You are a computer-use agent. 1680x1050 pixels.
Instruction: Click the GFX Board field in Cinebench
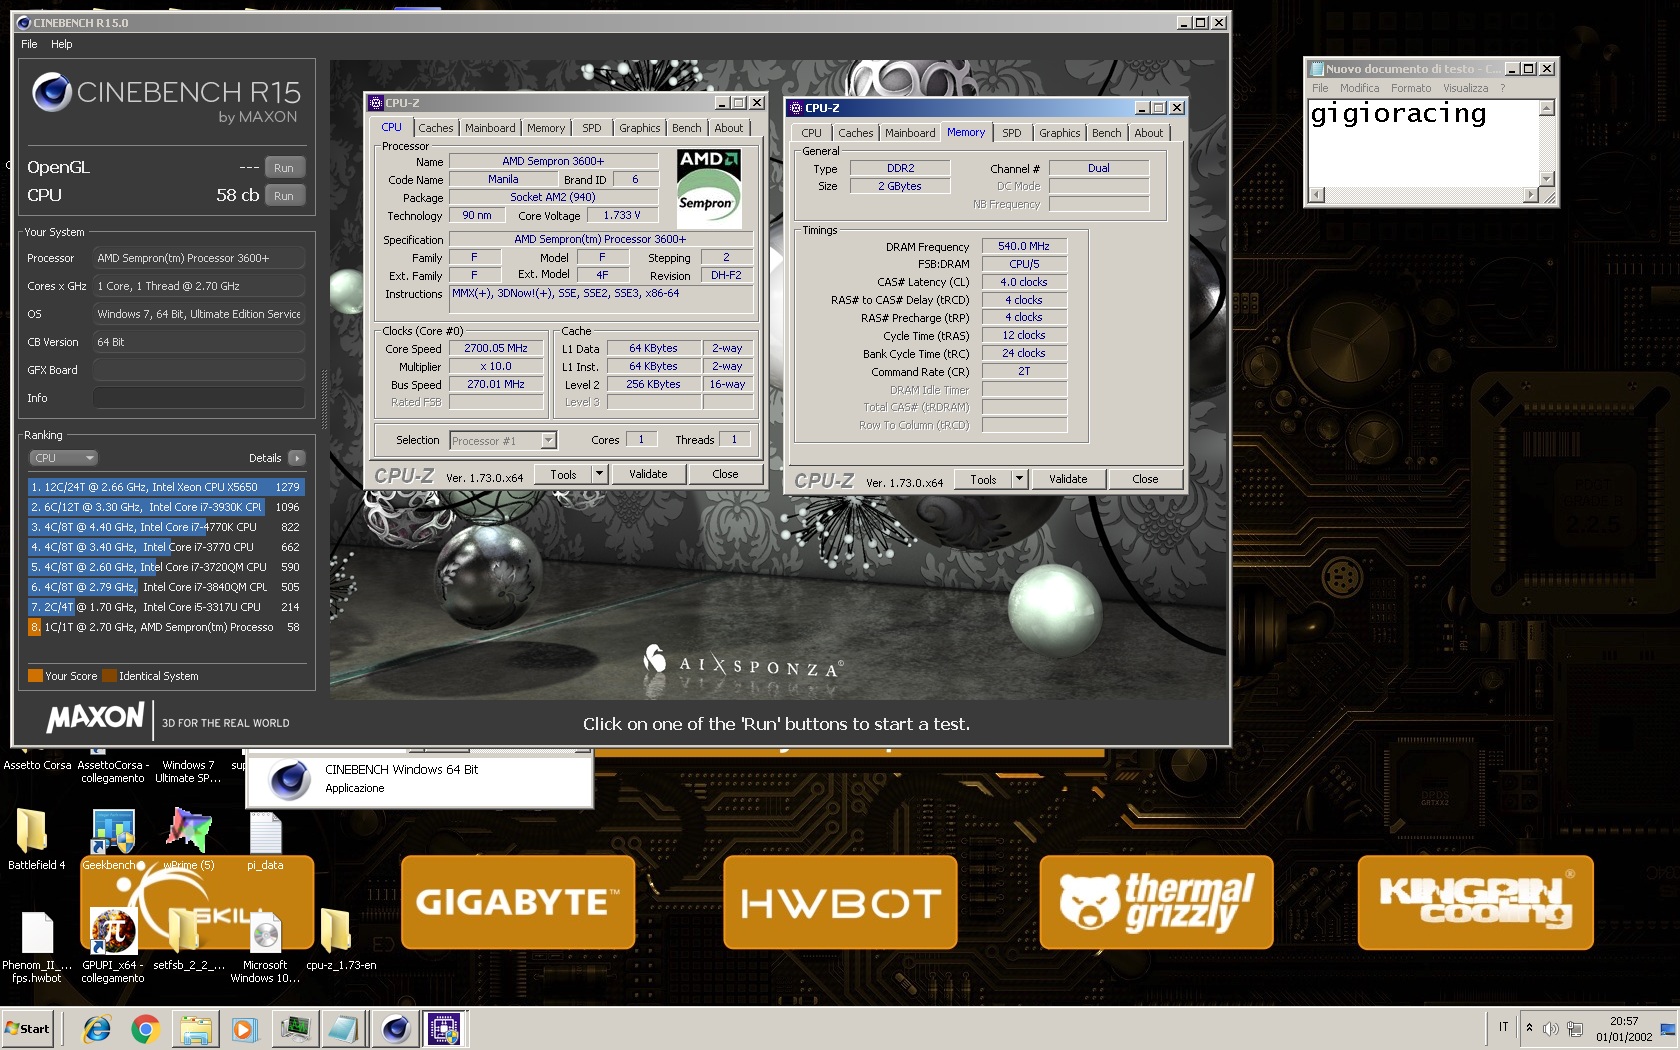pyautogui.click(x=199, y=370)
